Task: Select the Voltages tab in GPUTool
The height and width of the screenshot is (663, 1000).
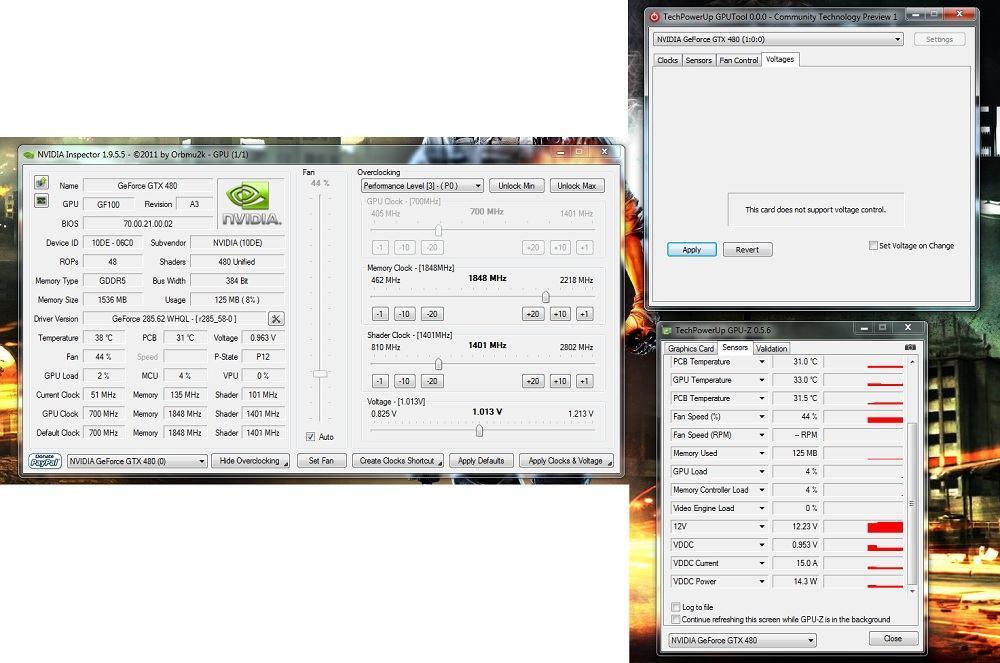Action: [780, 59]
